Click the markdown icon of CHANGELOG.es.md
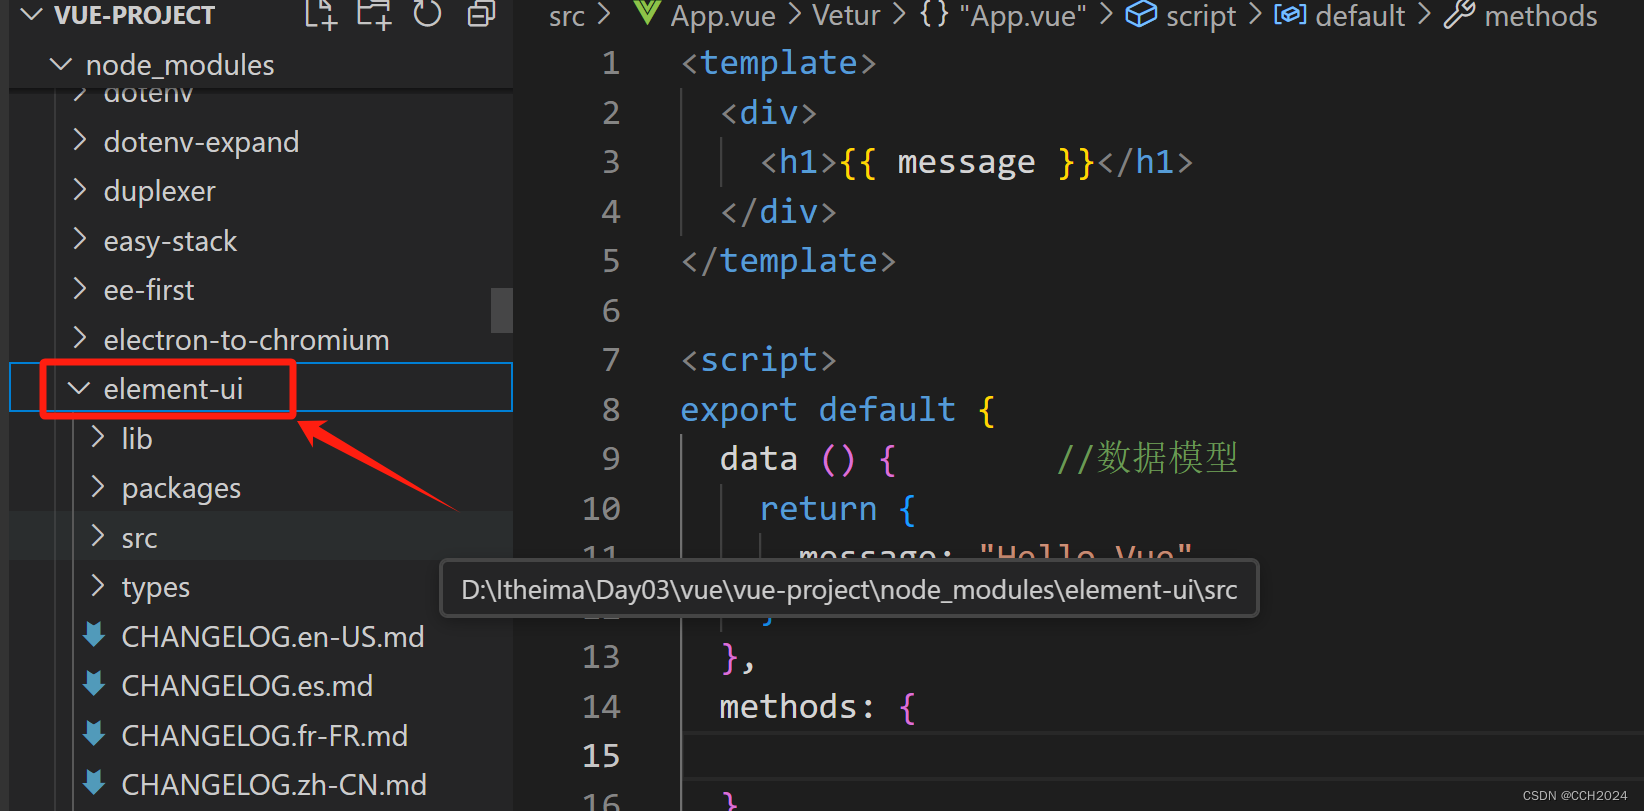Image resolution: width=1644 pixels, height=811 pixels. (x=95, y=684)
